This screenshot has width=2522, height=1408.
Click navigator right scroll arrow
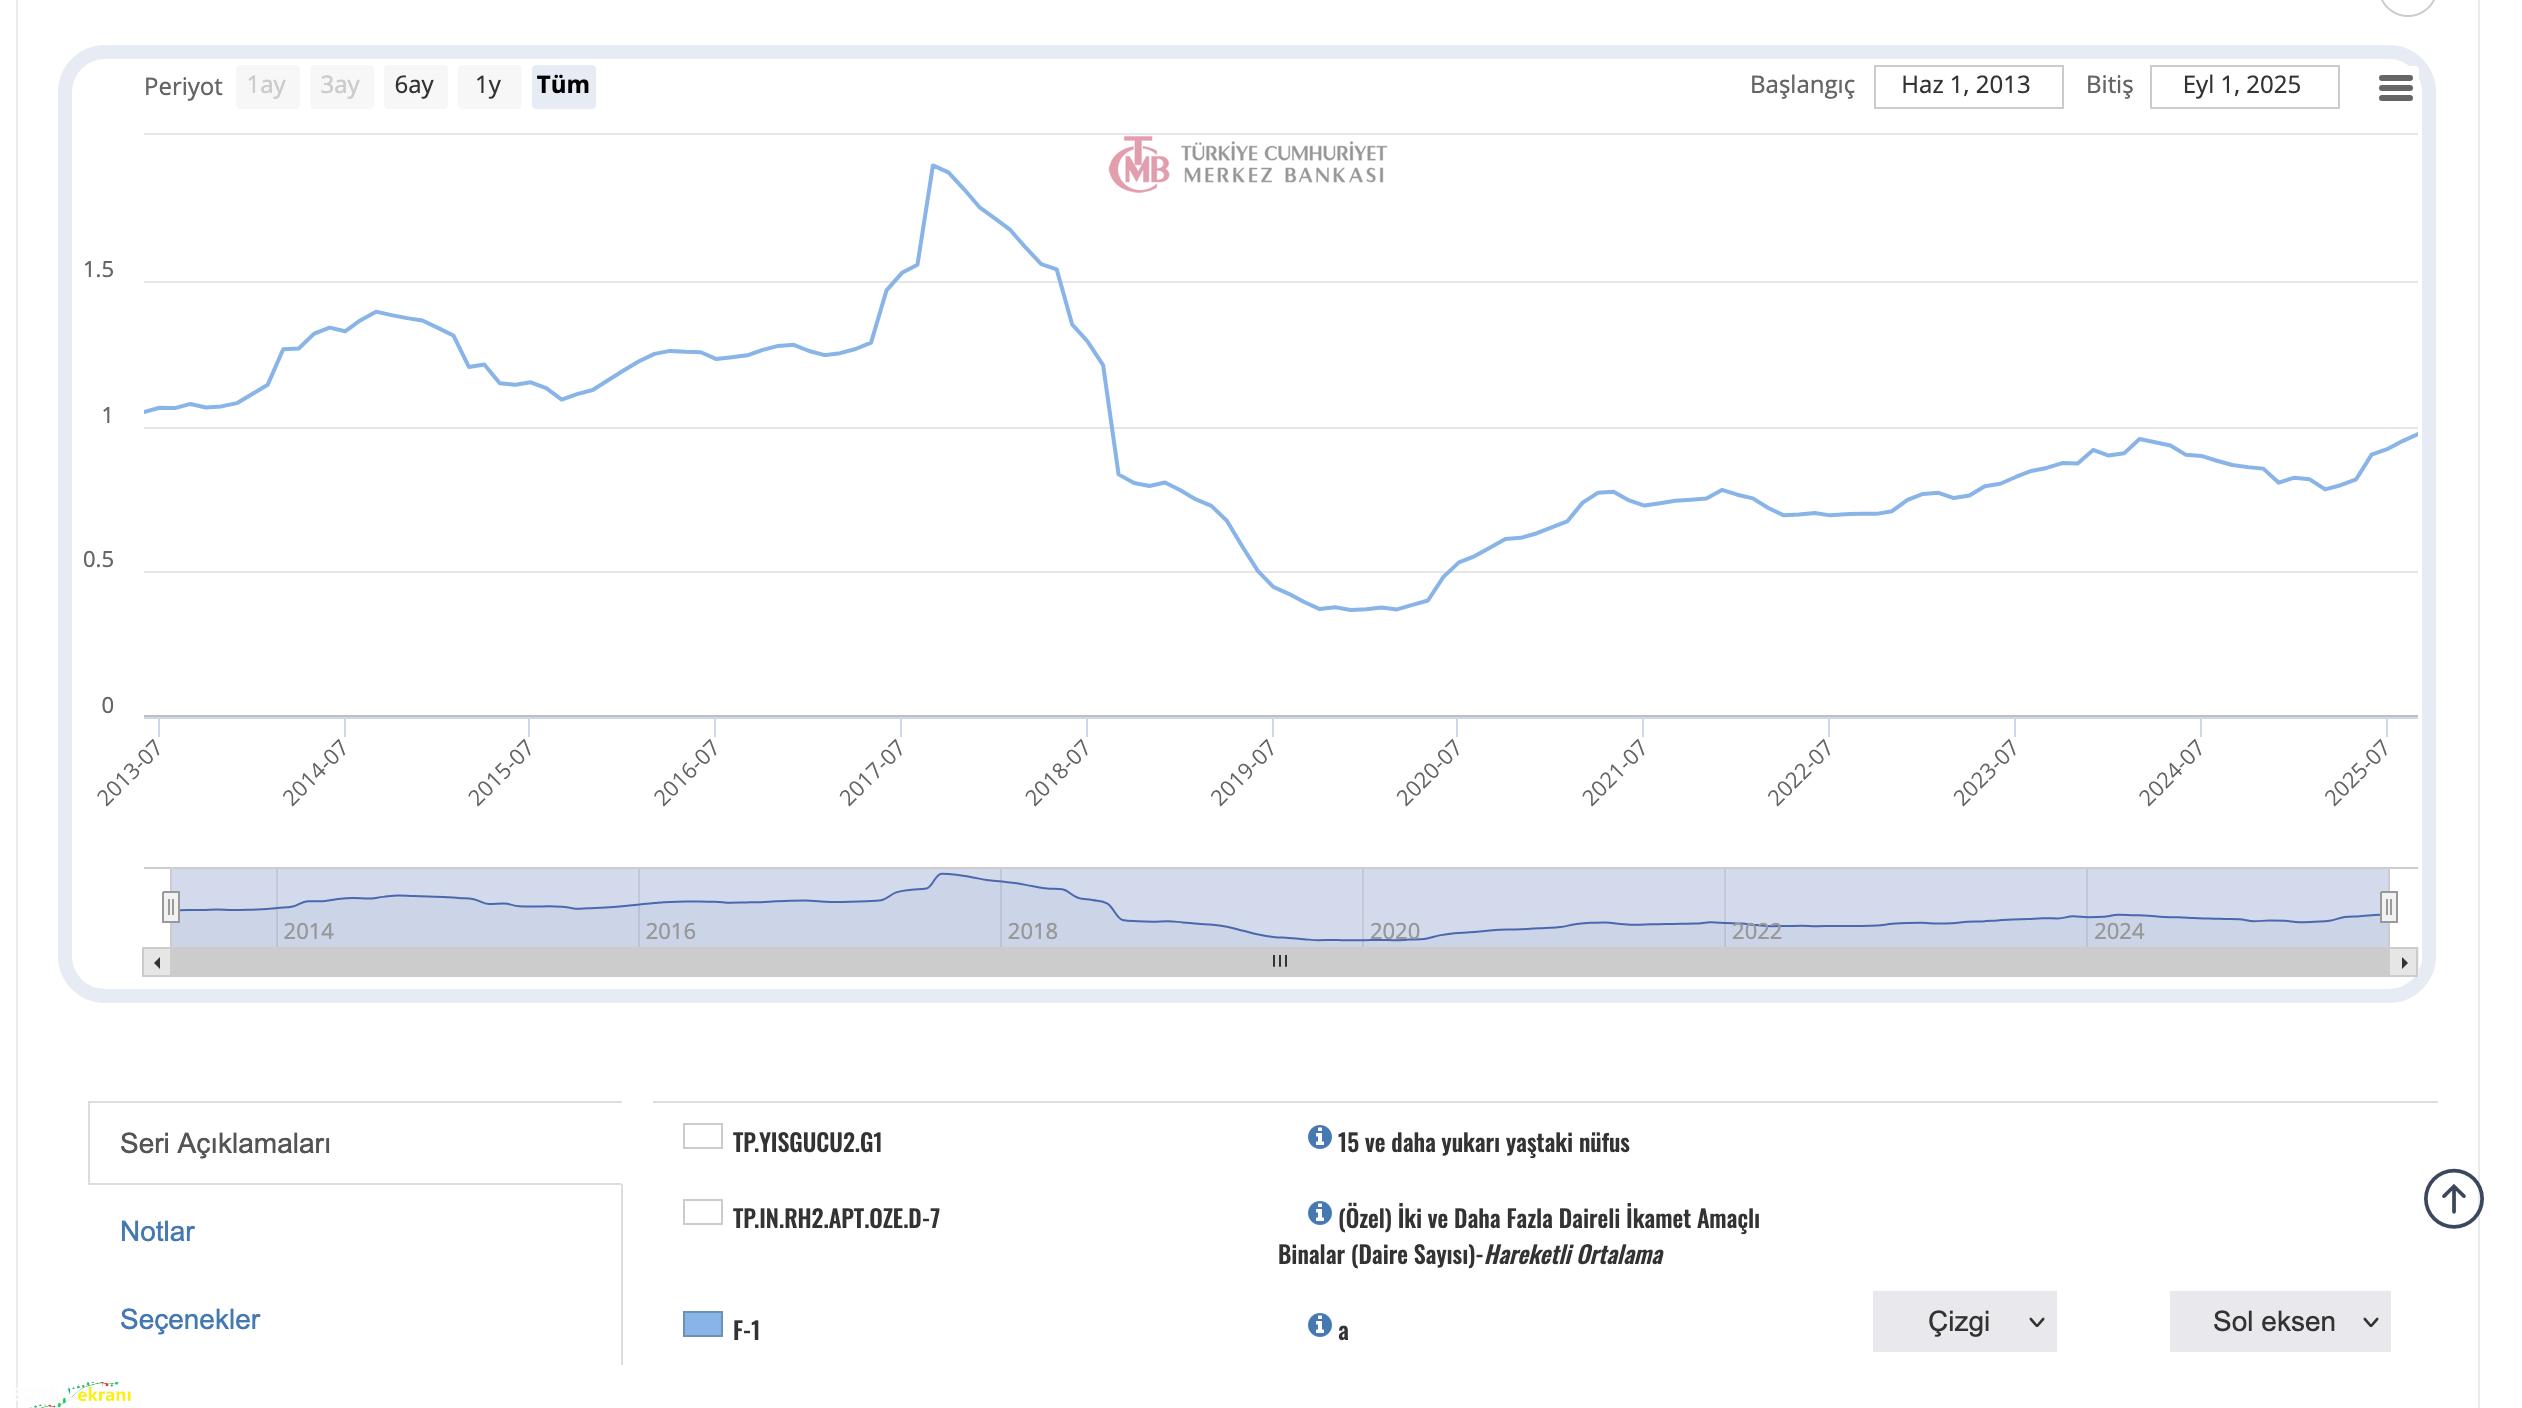click(x=2404, y=962)
